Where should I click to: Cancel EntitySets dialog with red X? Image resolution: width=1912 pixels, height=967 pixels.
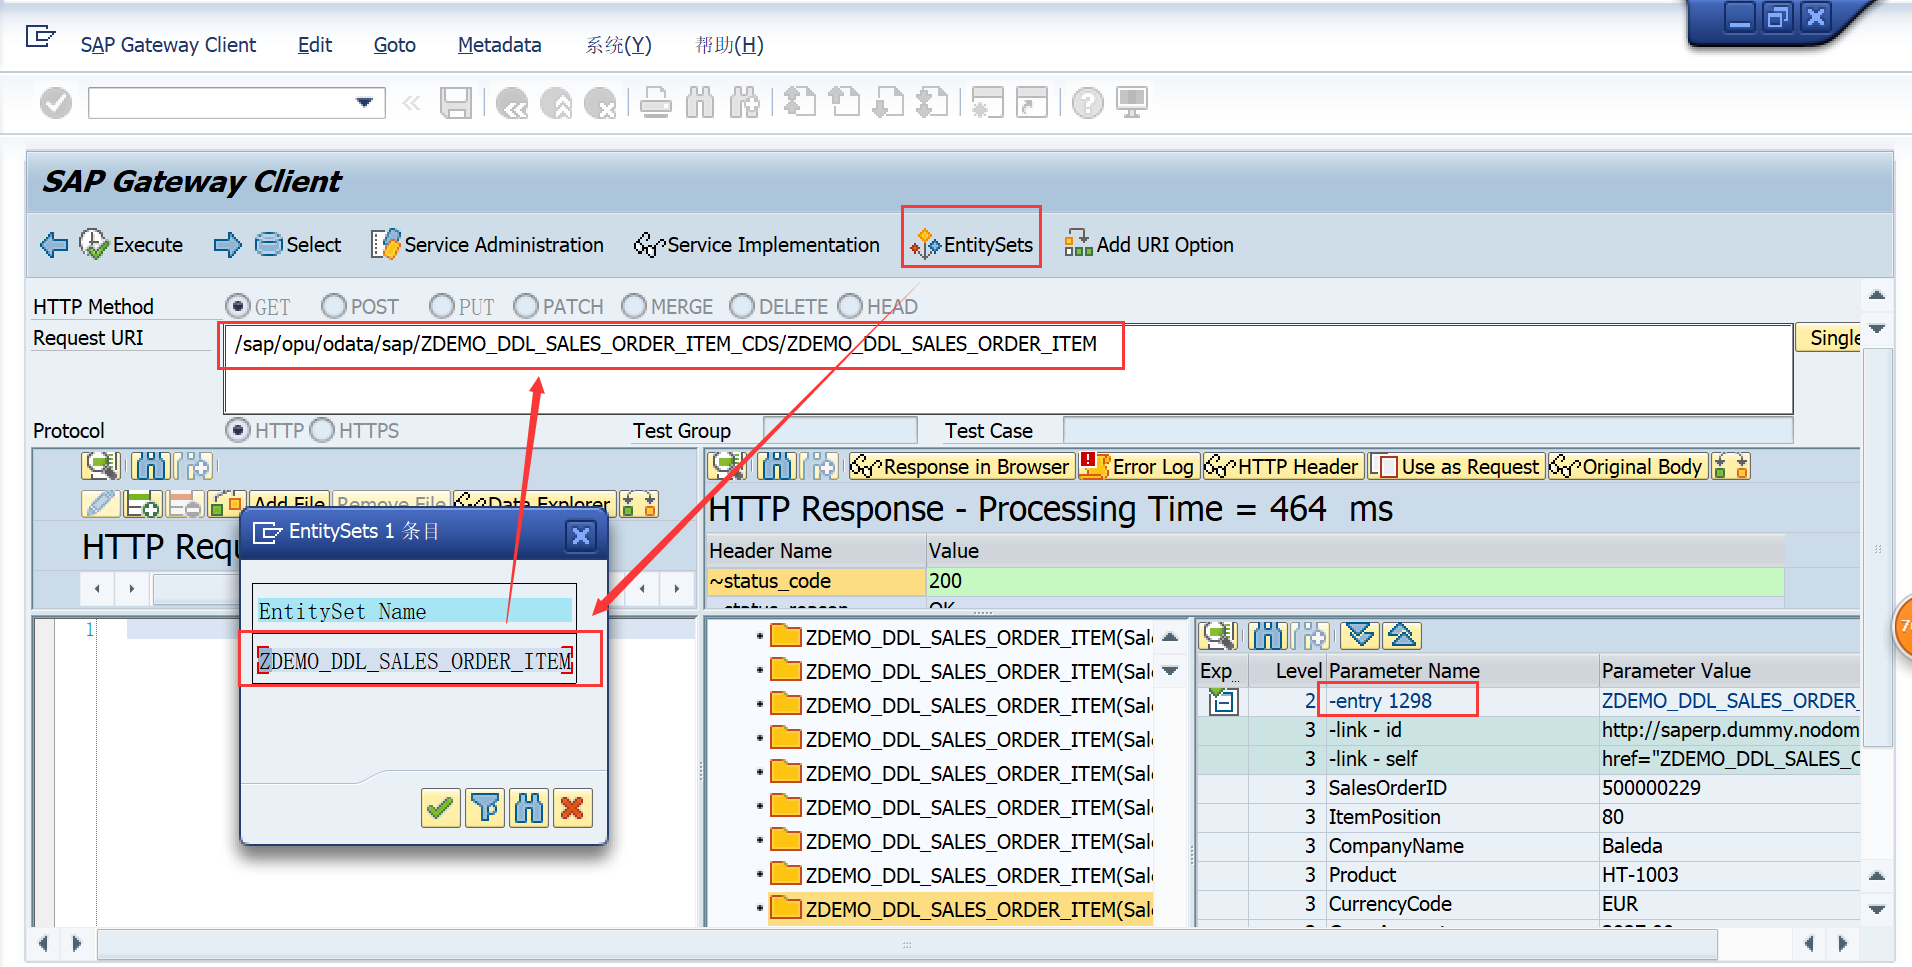[573, 807]
